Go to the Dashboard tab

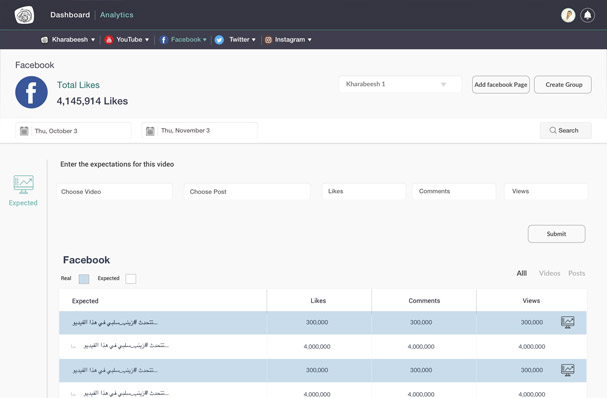(70, 15)
